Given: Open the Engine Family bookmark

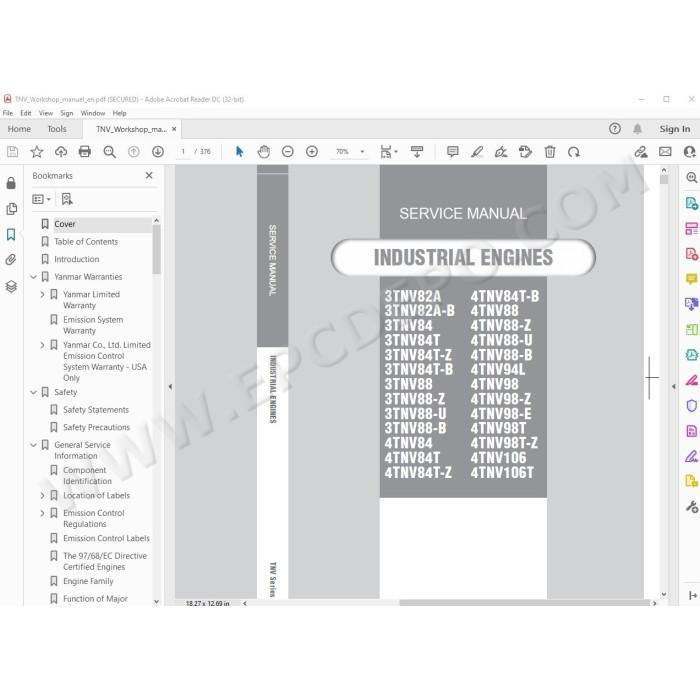Looking at the screenshot, I should coord(88,581).
